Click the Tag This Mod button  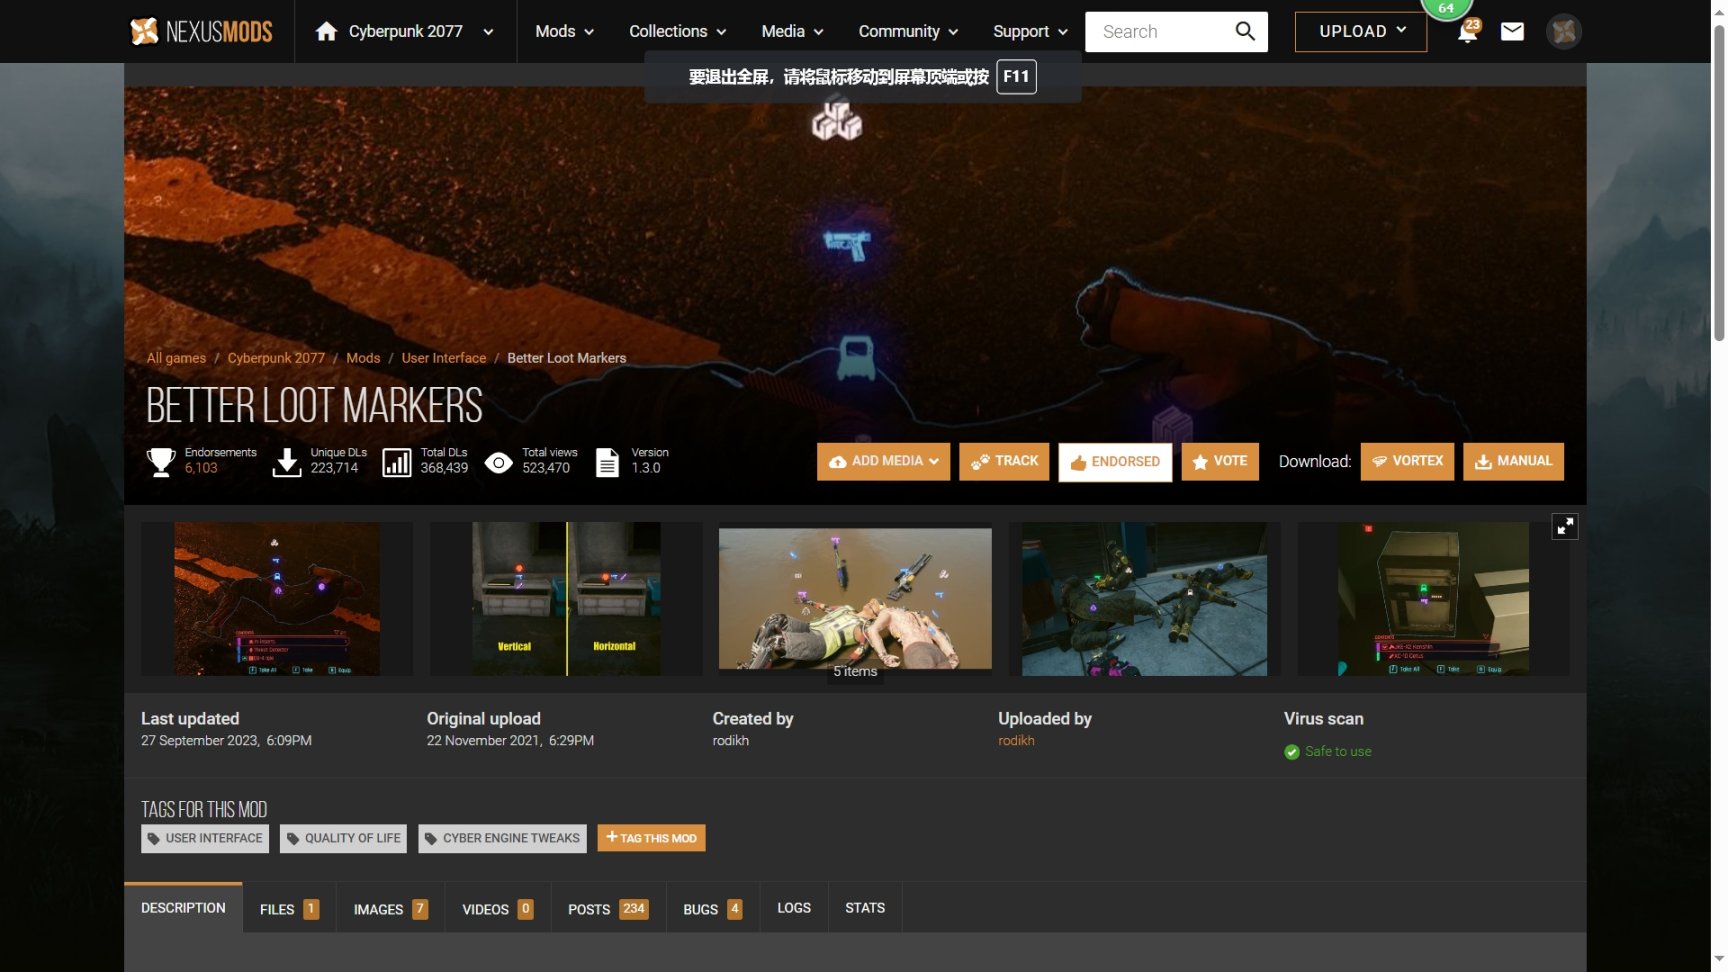[651, 838]
